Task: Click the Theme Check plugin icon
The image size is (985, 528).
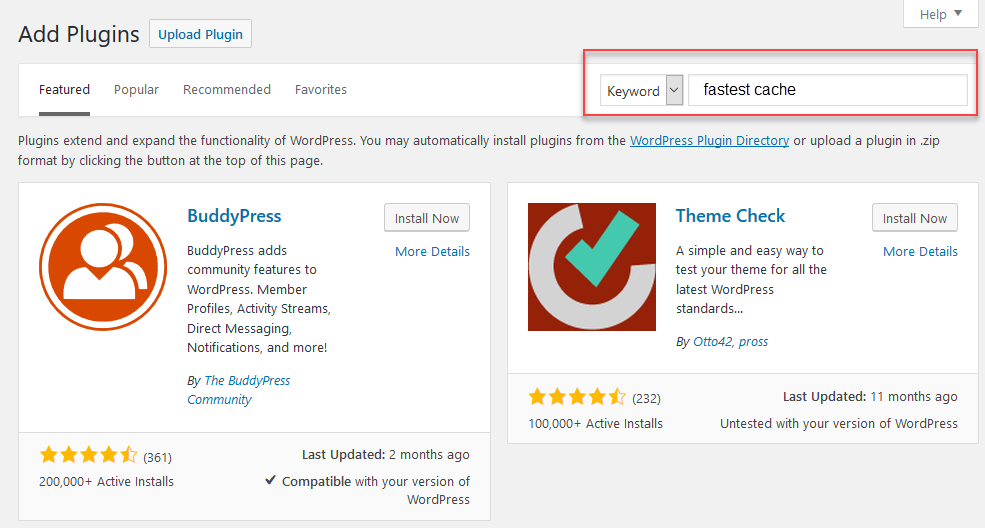Action: point(592,267)
